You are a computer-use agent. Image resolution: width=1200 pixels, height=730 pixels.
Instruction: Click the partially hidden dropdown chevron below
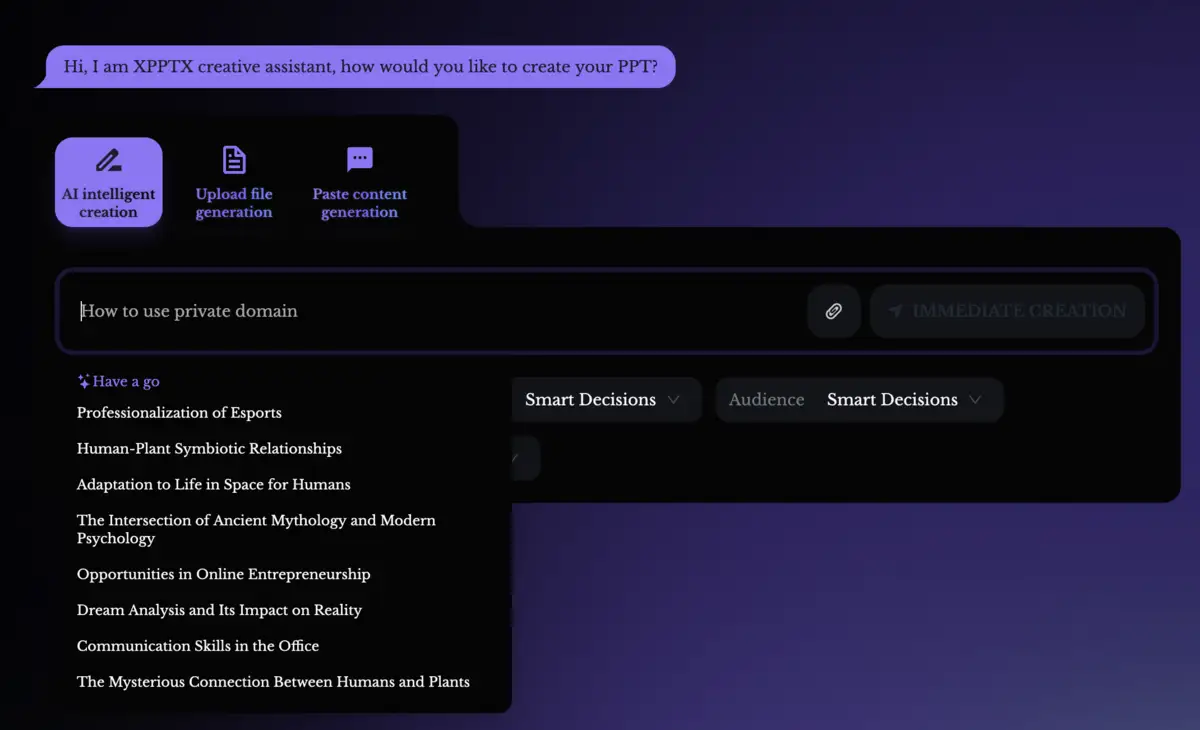(x=517, y=458)
